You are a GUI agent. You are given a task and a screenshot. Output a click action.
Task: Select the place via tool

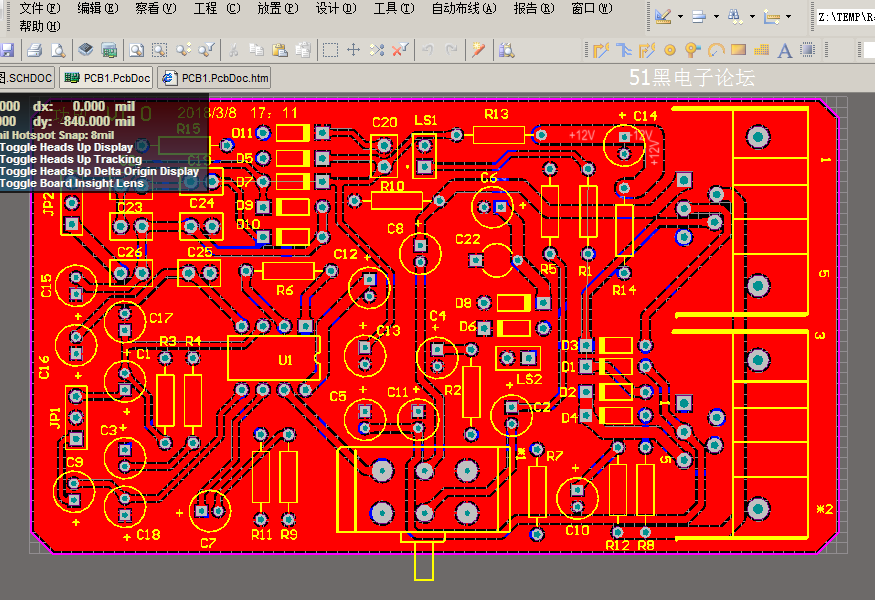click(693, 51)
